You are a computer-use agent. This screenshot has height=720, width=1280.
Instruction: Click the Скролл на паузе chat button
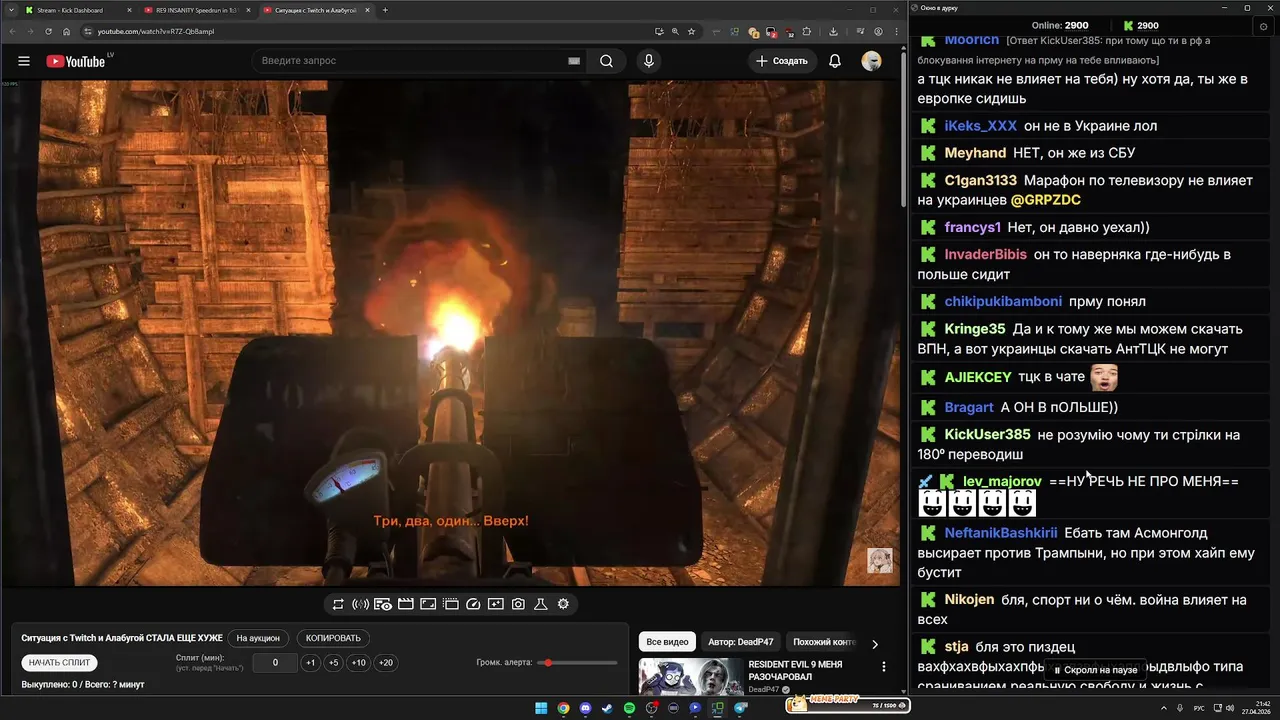pos(1095,670)
